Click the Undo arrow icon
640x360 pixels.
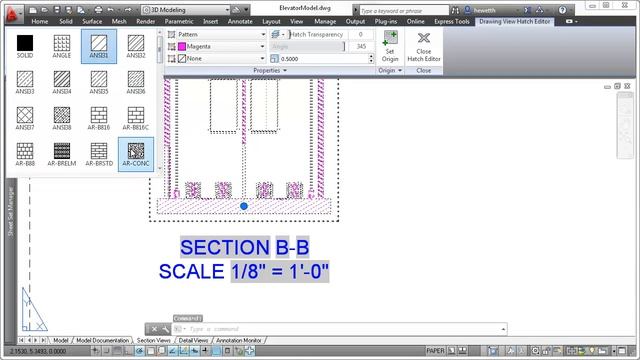[x=110, y=10]
